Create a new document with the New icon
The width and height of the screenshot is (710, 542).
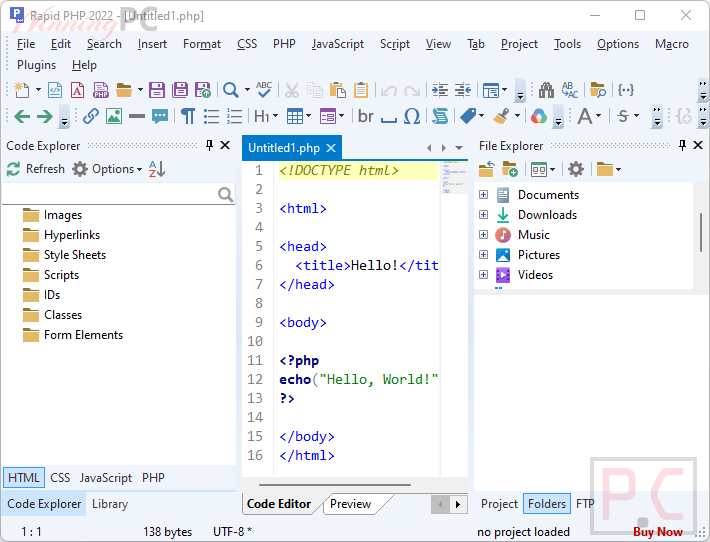pos(21,90)
